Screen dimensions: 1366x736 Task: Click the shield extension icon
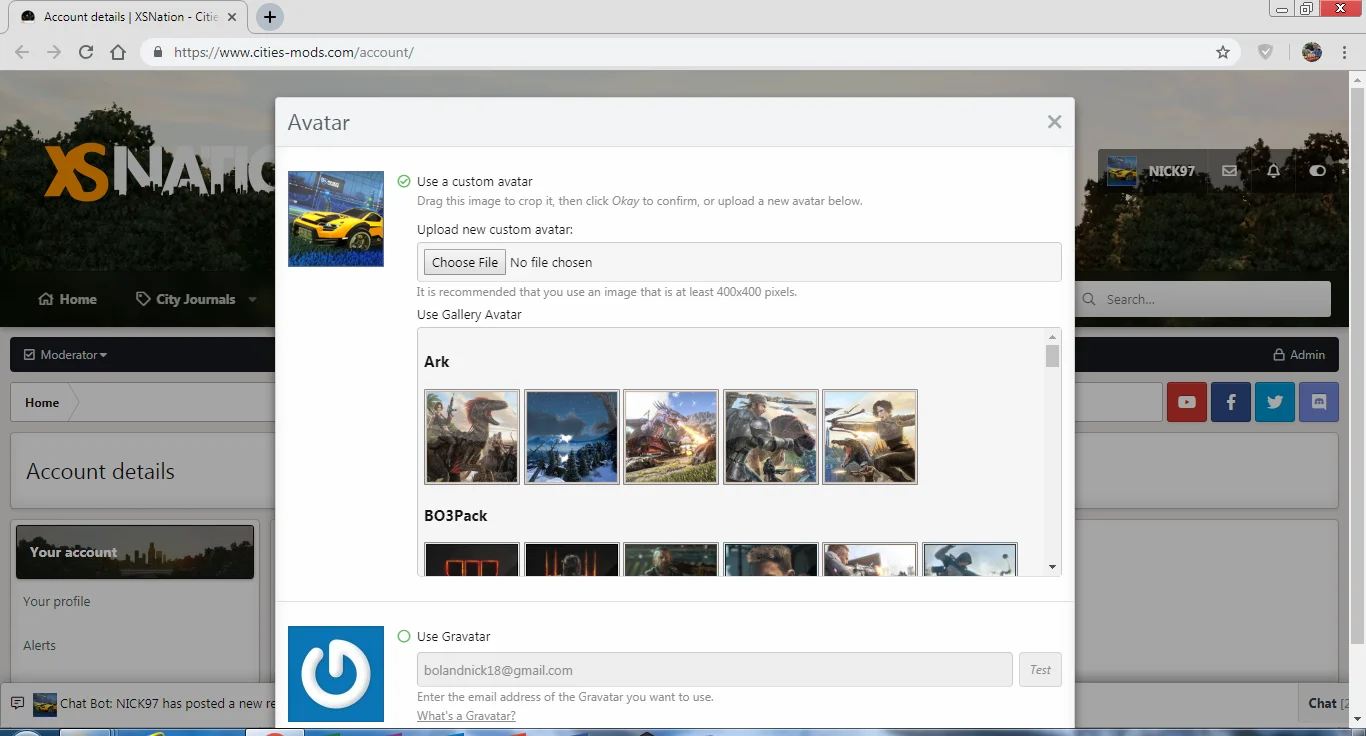tap(1265, 52)
